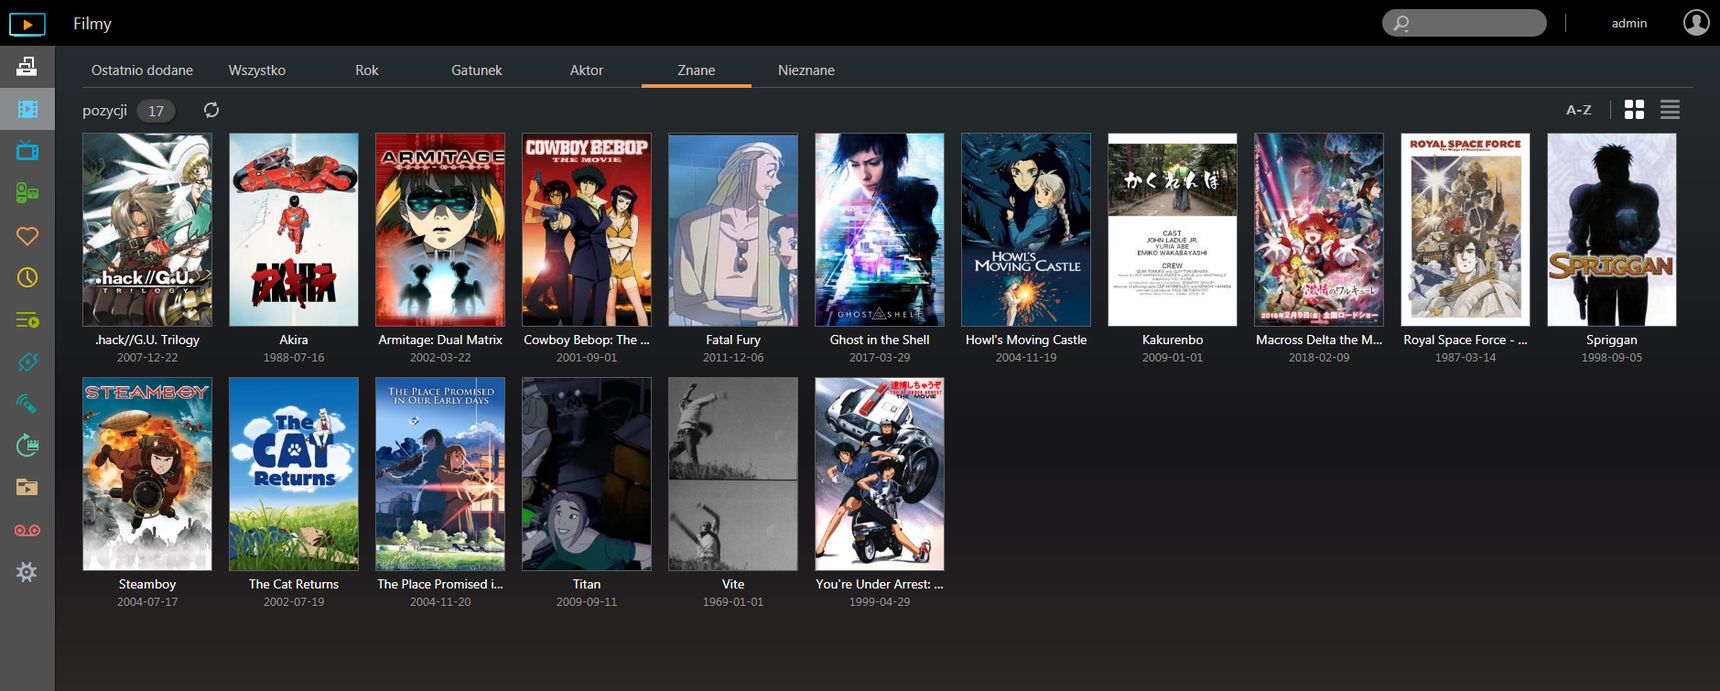1720x691 pixels.
Task: Open the admin account menu
Action: click(x=1629, y=23)
